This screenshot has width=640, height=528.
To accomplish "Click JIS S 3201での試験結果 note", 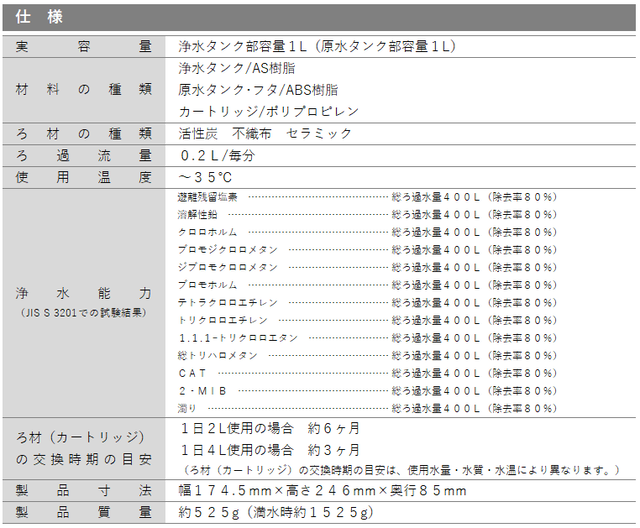I will pyautogui.click(x=84, y=313).
